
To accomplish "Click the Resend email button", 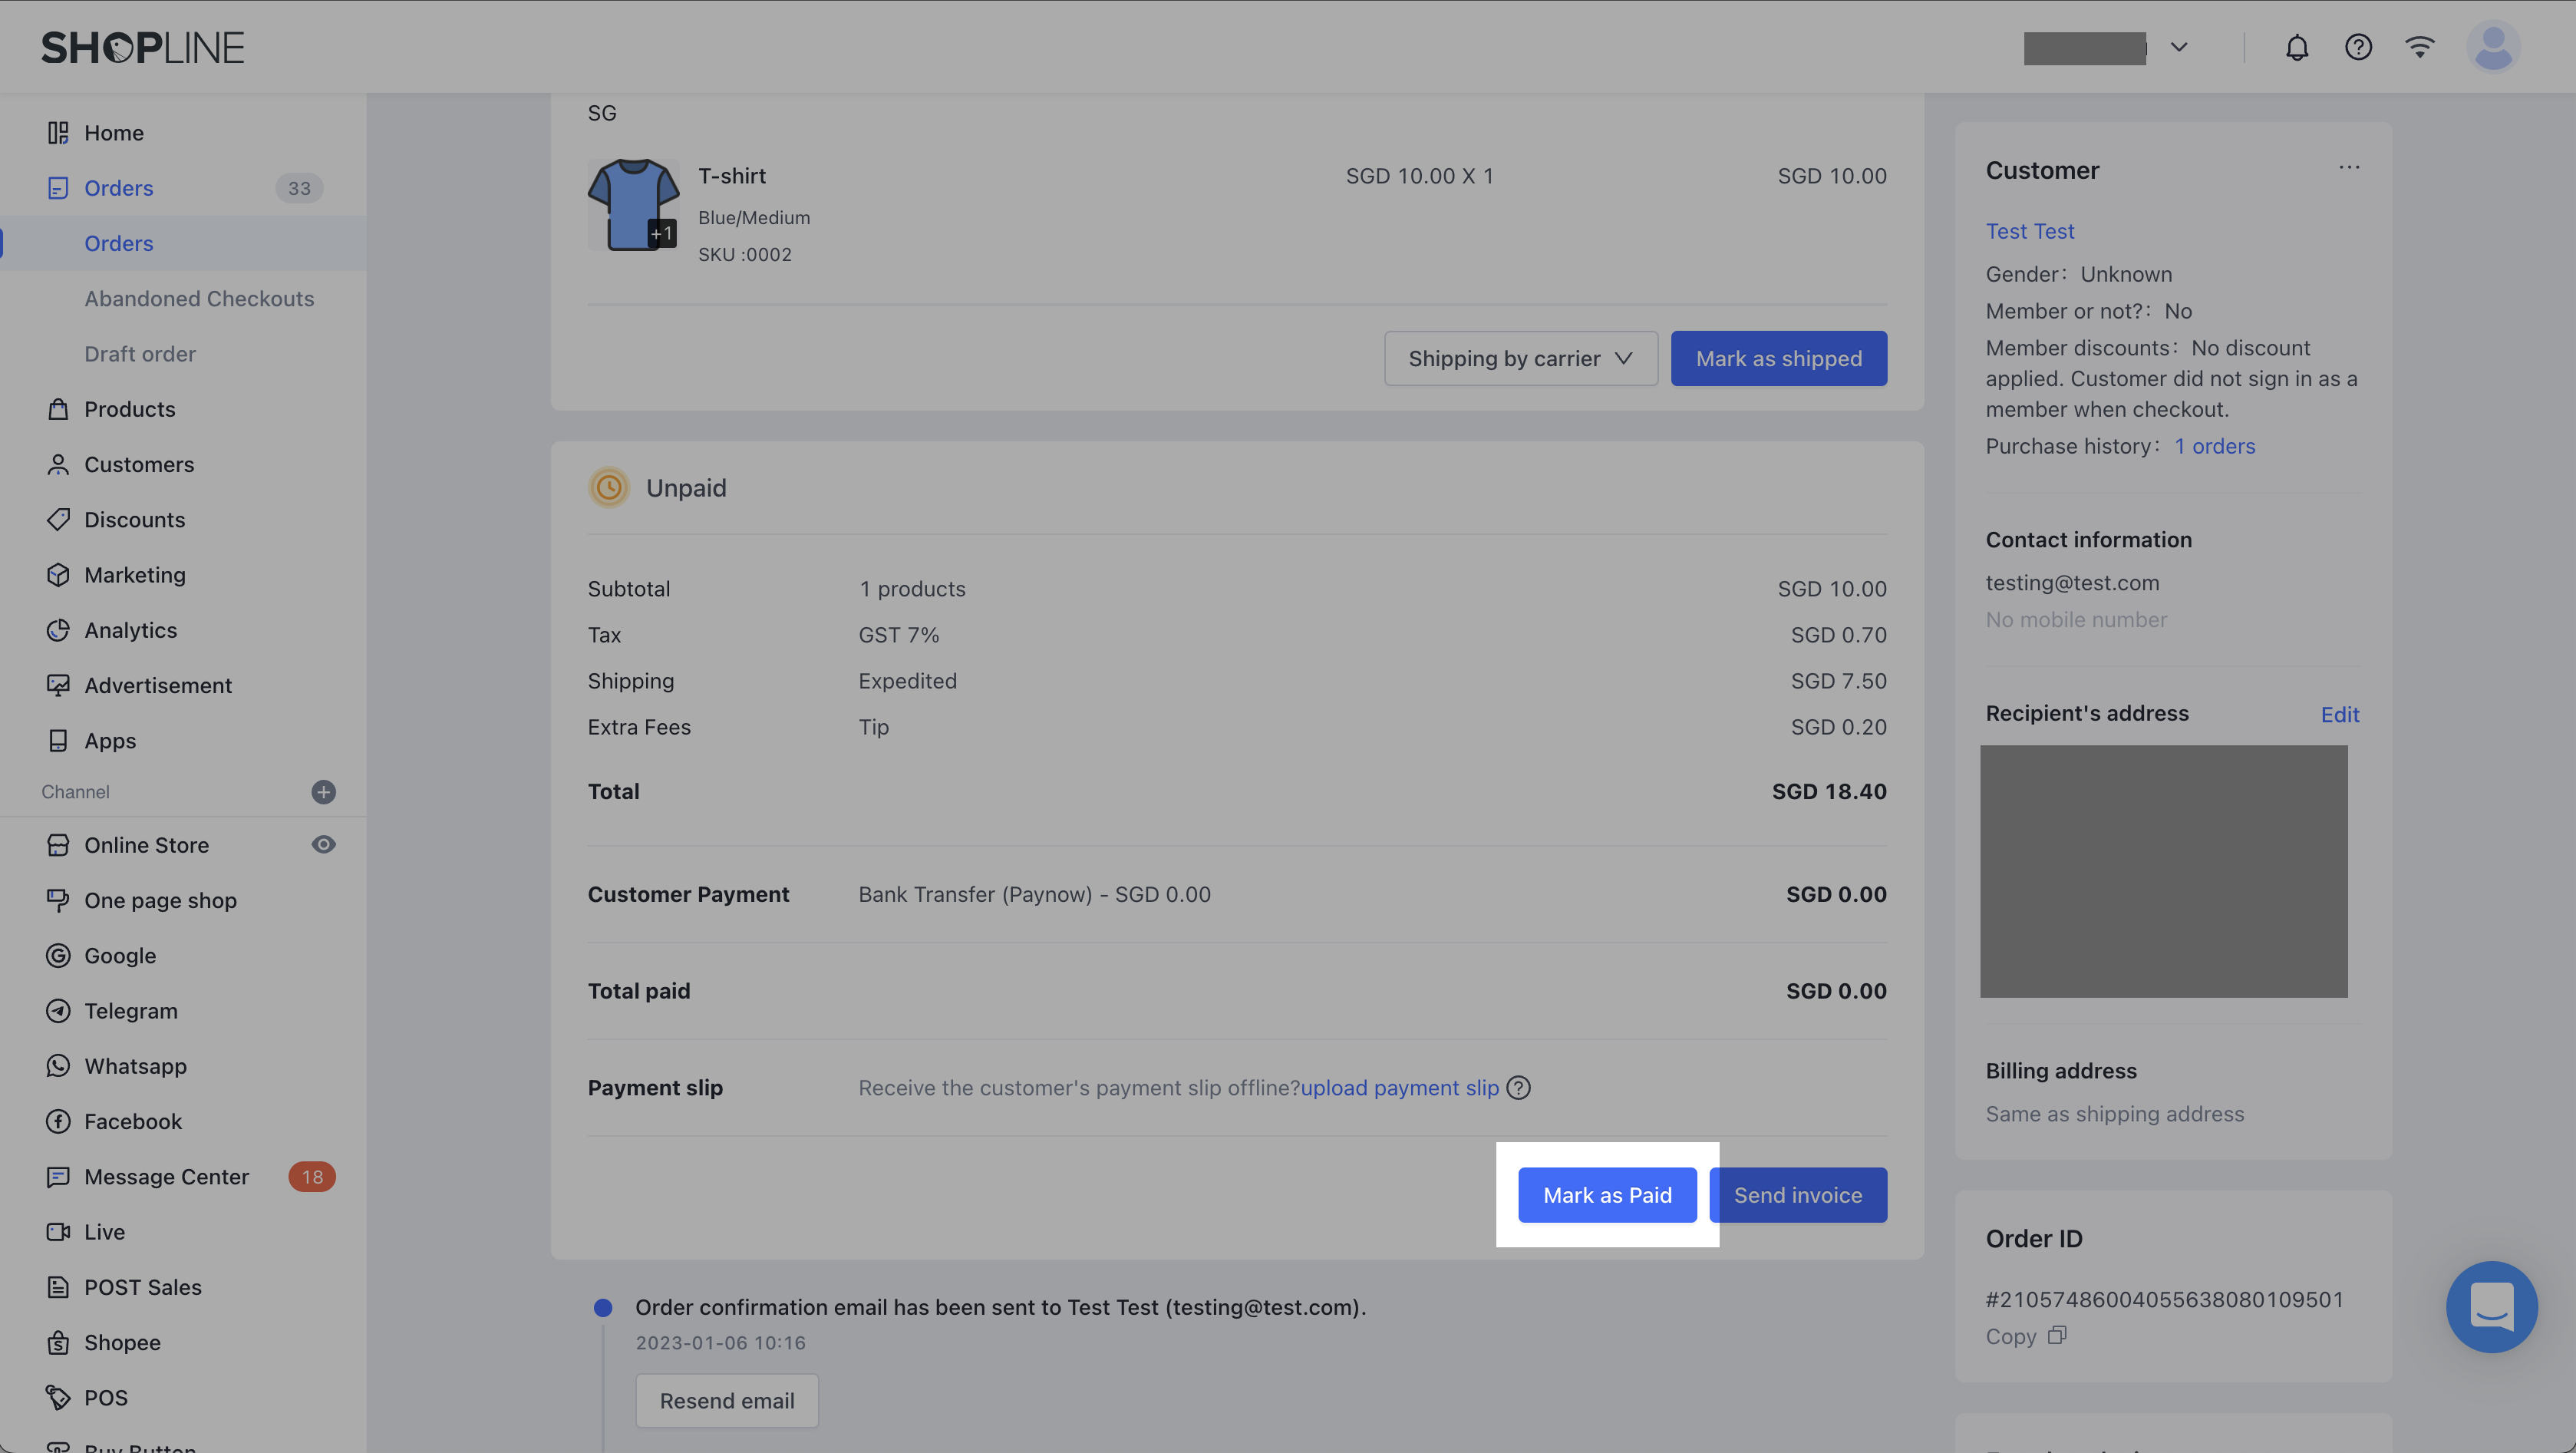I will pos(727,1401).
